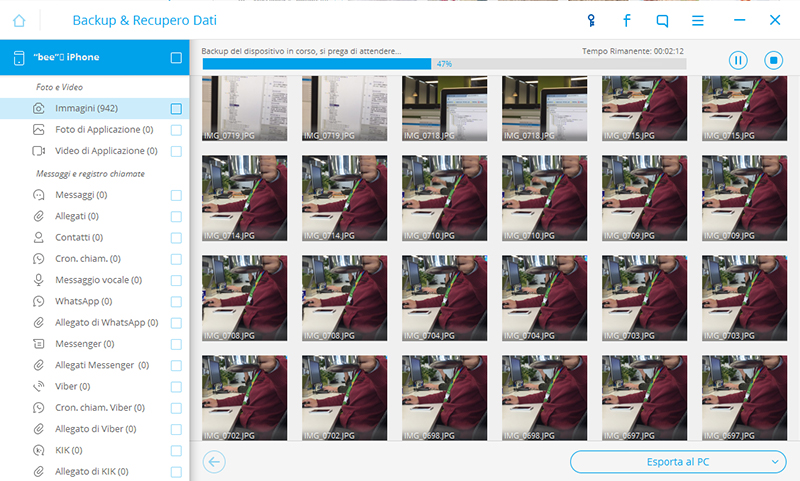Click the back arrow at bottom left

click(x=213, y=461)
